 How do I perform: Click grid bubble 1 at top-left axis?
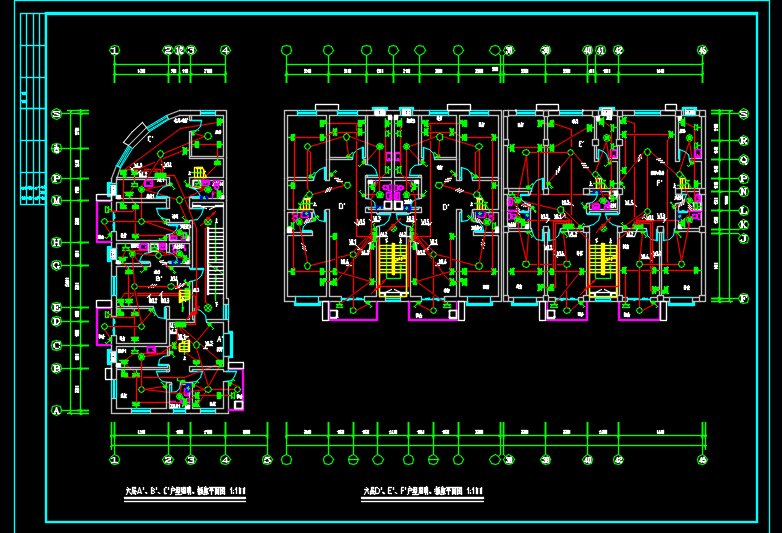(115, 50)
